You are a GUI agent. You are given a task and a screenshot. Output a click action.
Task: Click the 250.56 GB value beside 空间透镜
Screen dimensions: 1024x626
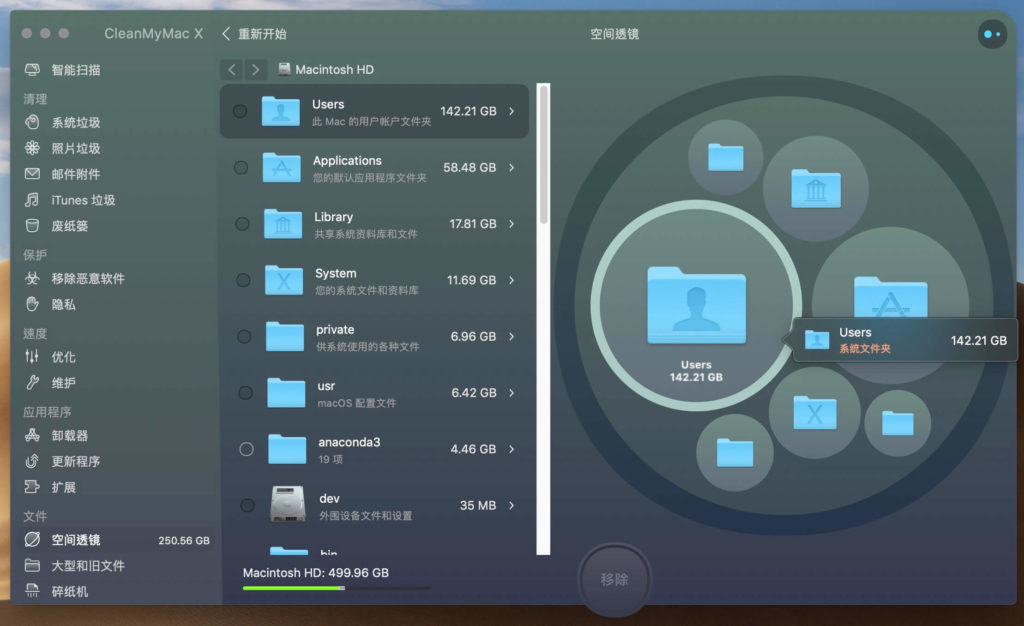184,540
